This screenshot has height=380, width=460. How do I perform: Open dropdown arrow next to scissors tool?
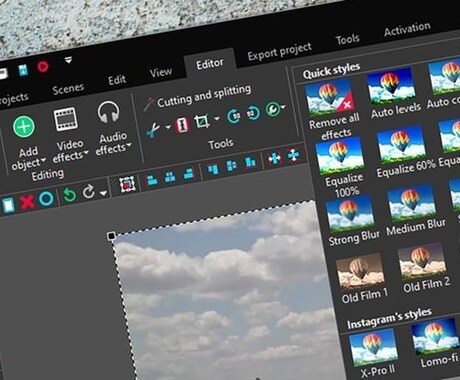[x=168, y=127]
